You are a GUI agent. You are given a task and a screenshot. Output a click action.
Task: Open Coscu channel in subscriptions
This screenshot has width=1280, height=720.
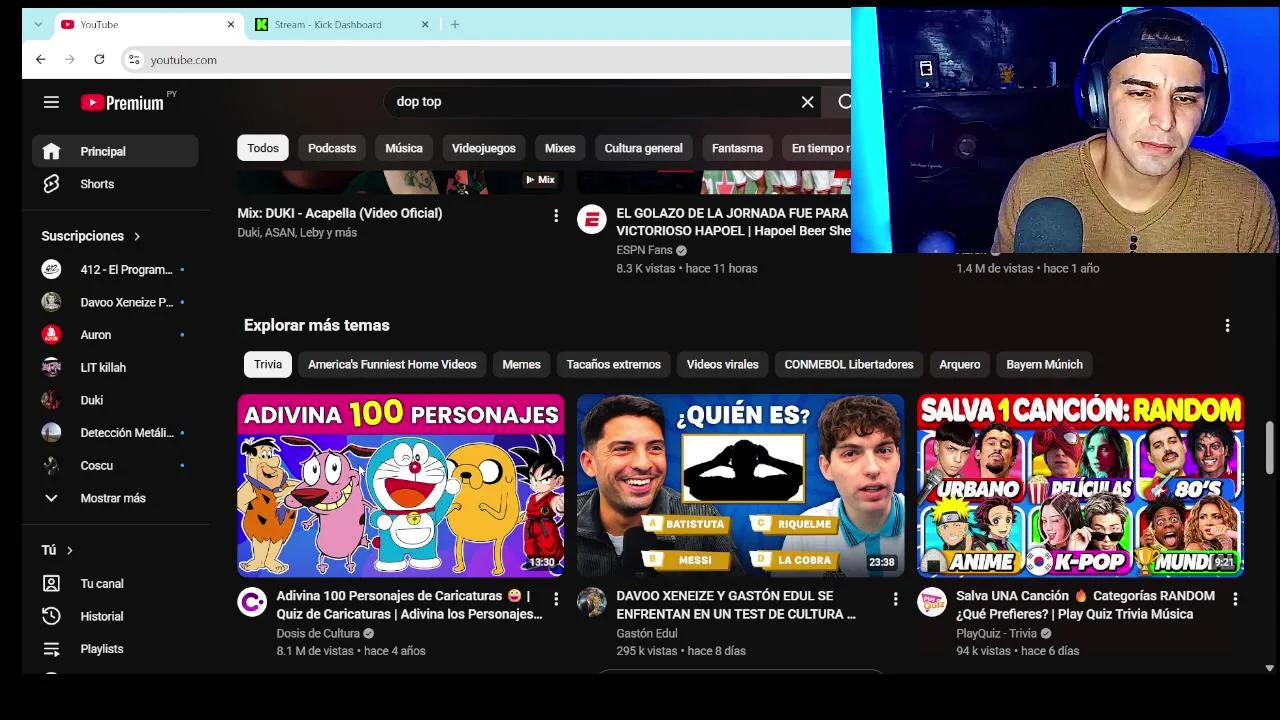click(116, 465)
